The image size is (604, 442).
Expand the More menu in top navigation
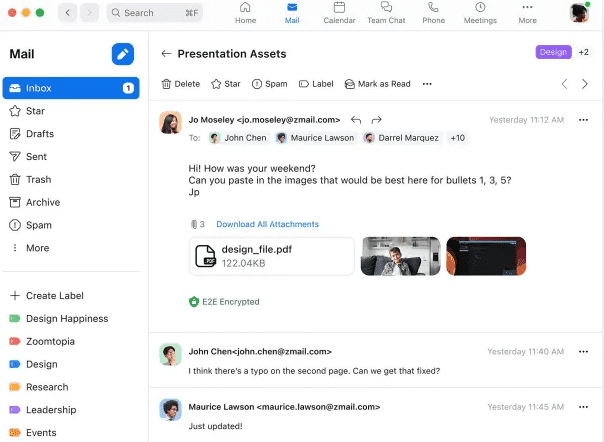pos(527,13)
